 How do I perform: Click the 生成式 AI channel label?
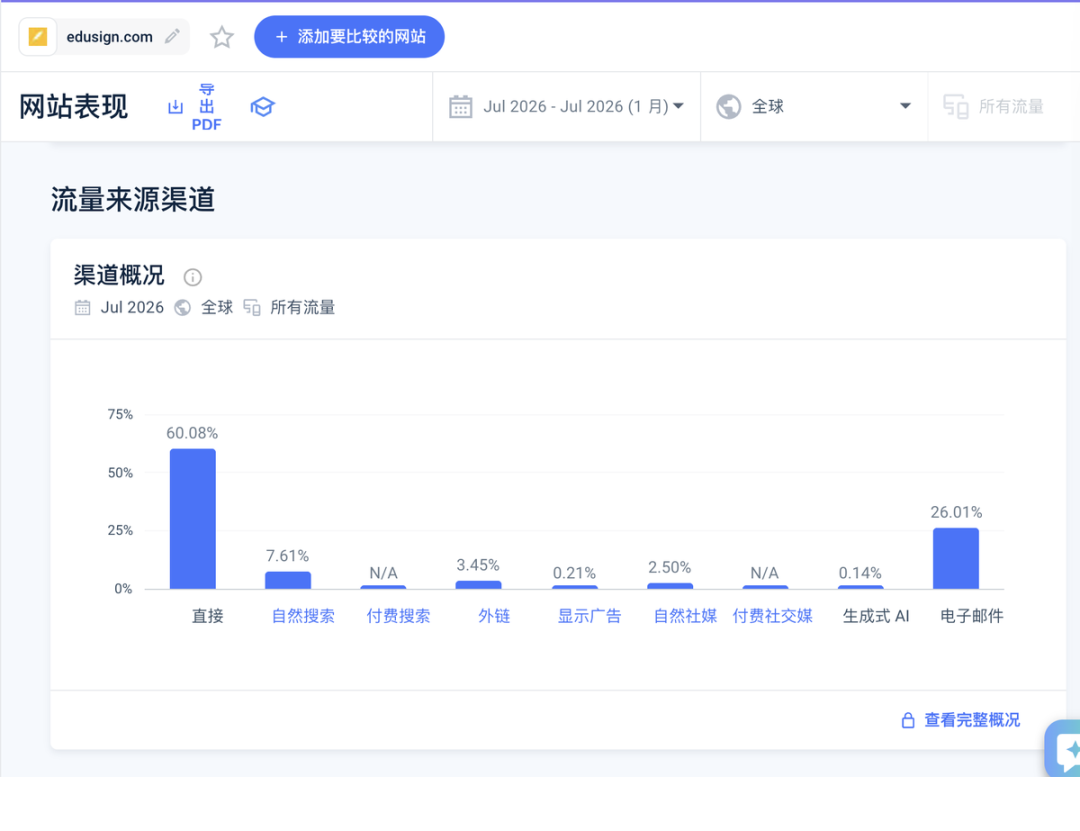click(x=876, y=616)
